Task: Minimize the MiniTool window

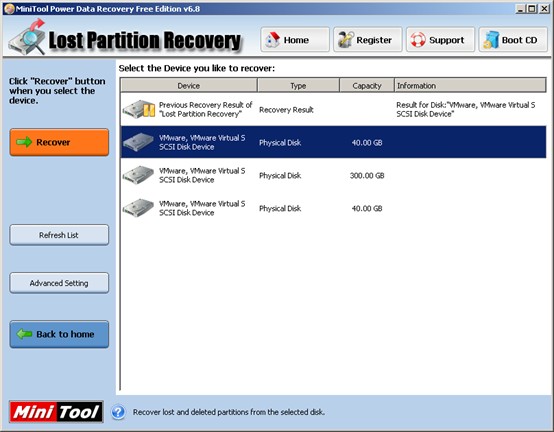Action: 520,8
